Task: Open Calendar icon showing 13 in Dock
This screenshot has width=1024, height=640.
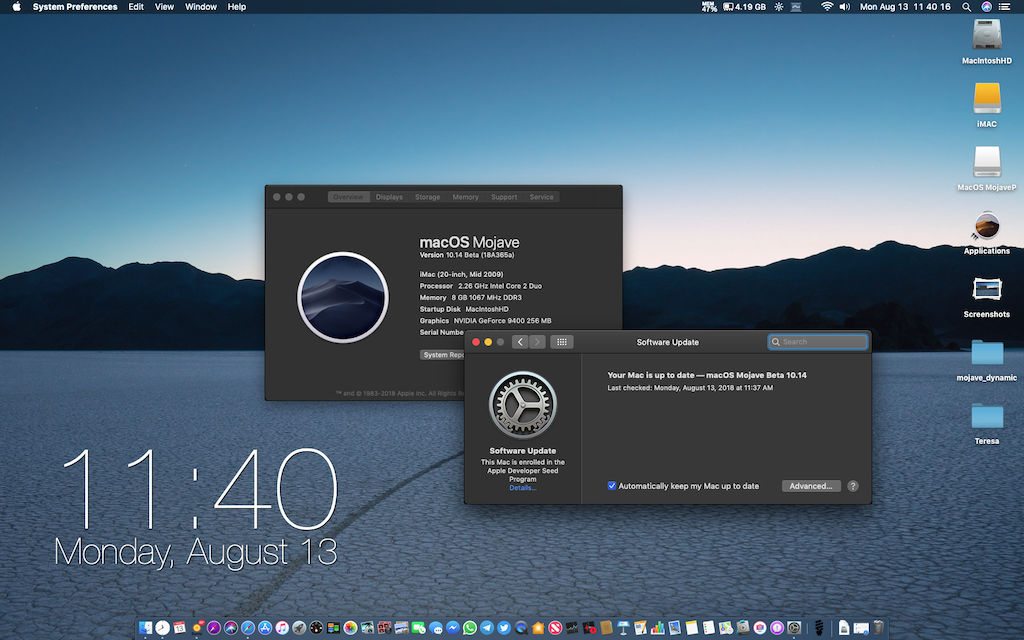Action: (179, 628)
